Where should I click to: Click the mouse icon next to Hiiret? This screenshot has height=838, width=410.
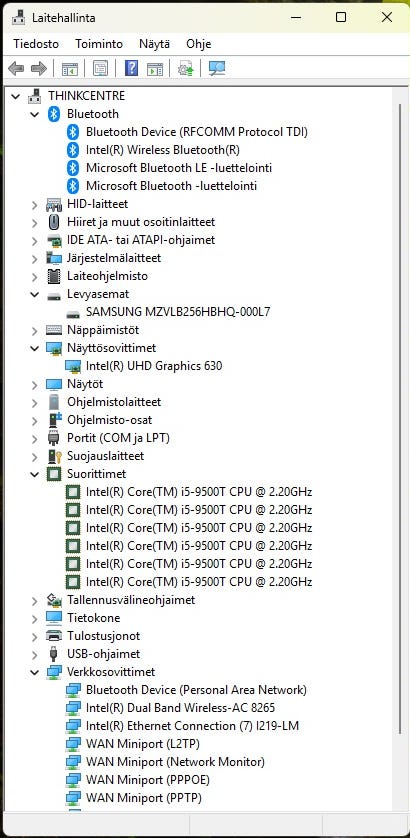tap(53, 222)
